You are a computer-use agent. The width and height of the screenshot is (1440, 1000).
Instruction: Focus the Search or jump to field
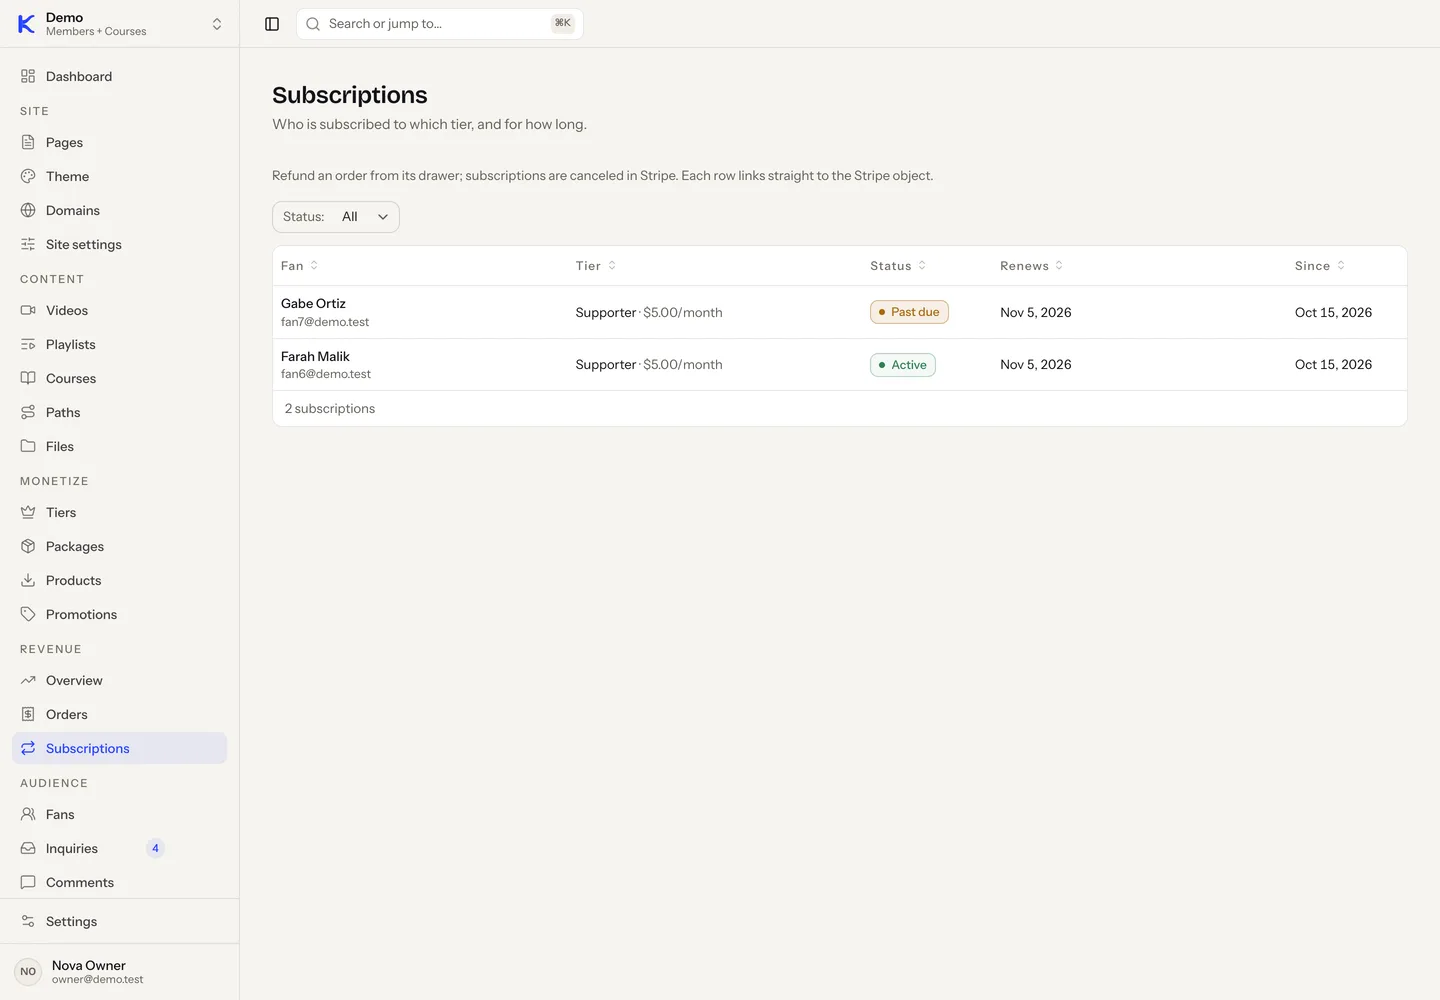440,24
